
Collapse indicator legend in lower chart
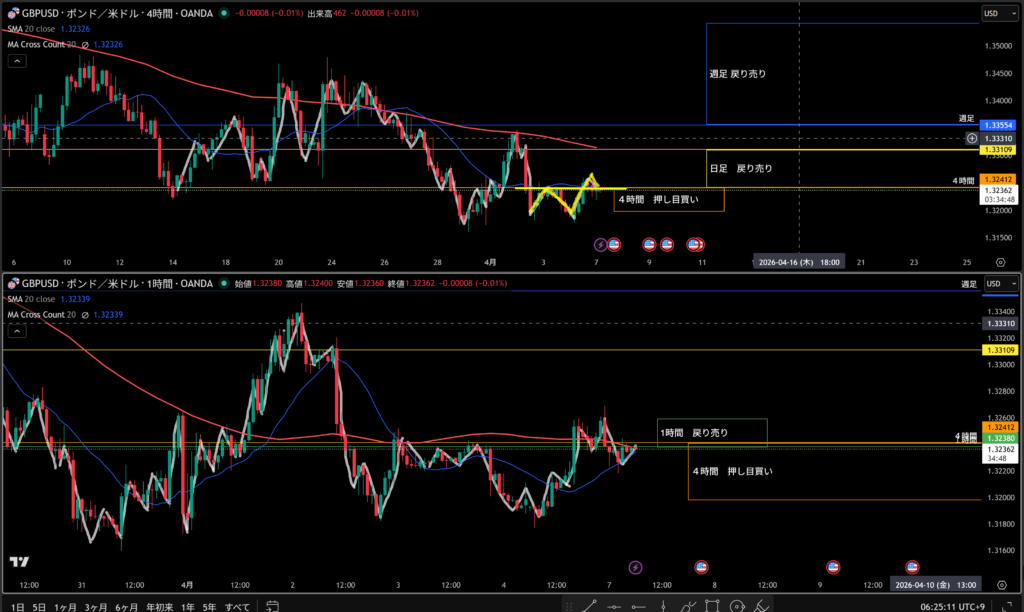tap(17, 331)
